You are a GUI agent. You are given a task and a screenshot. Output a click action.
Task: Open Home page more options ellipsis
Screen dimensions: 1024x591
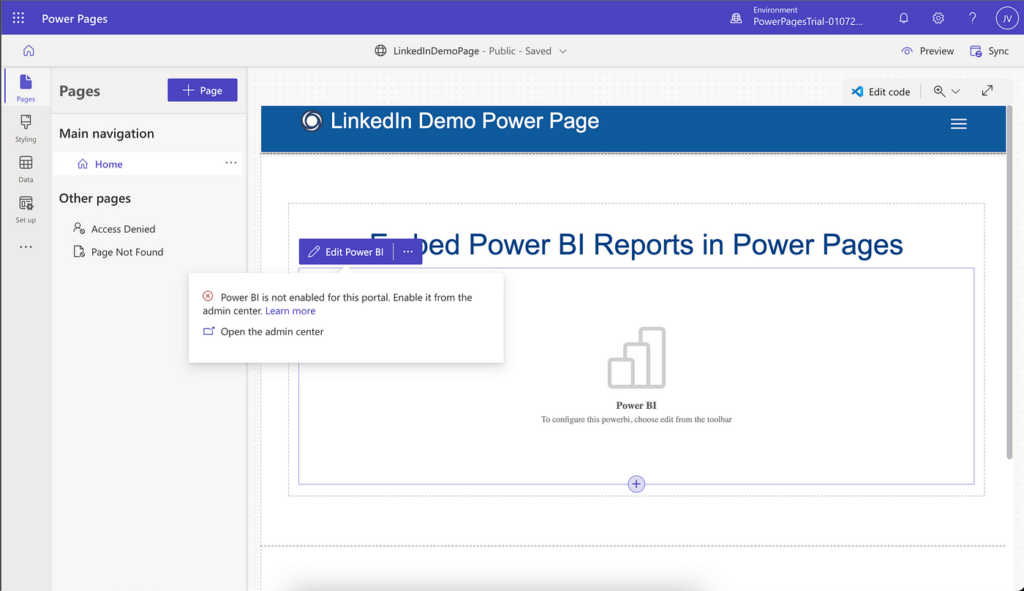(x=231, y=163)
